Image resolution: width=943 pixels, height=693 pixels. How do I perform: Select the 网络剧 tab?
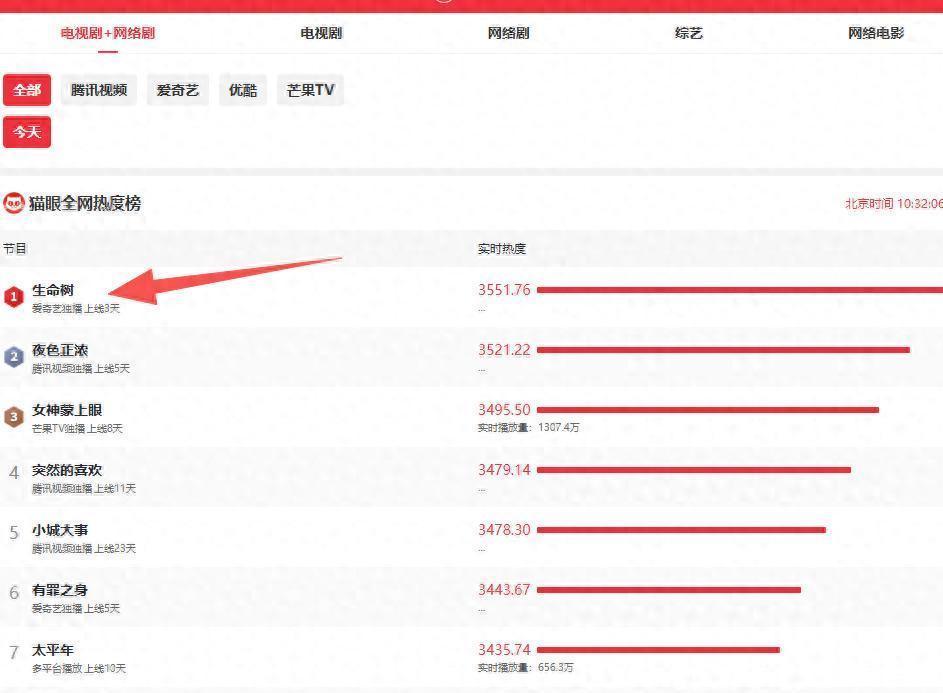(508, 33)
